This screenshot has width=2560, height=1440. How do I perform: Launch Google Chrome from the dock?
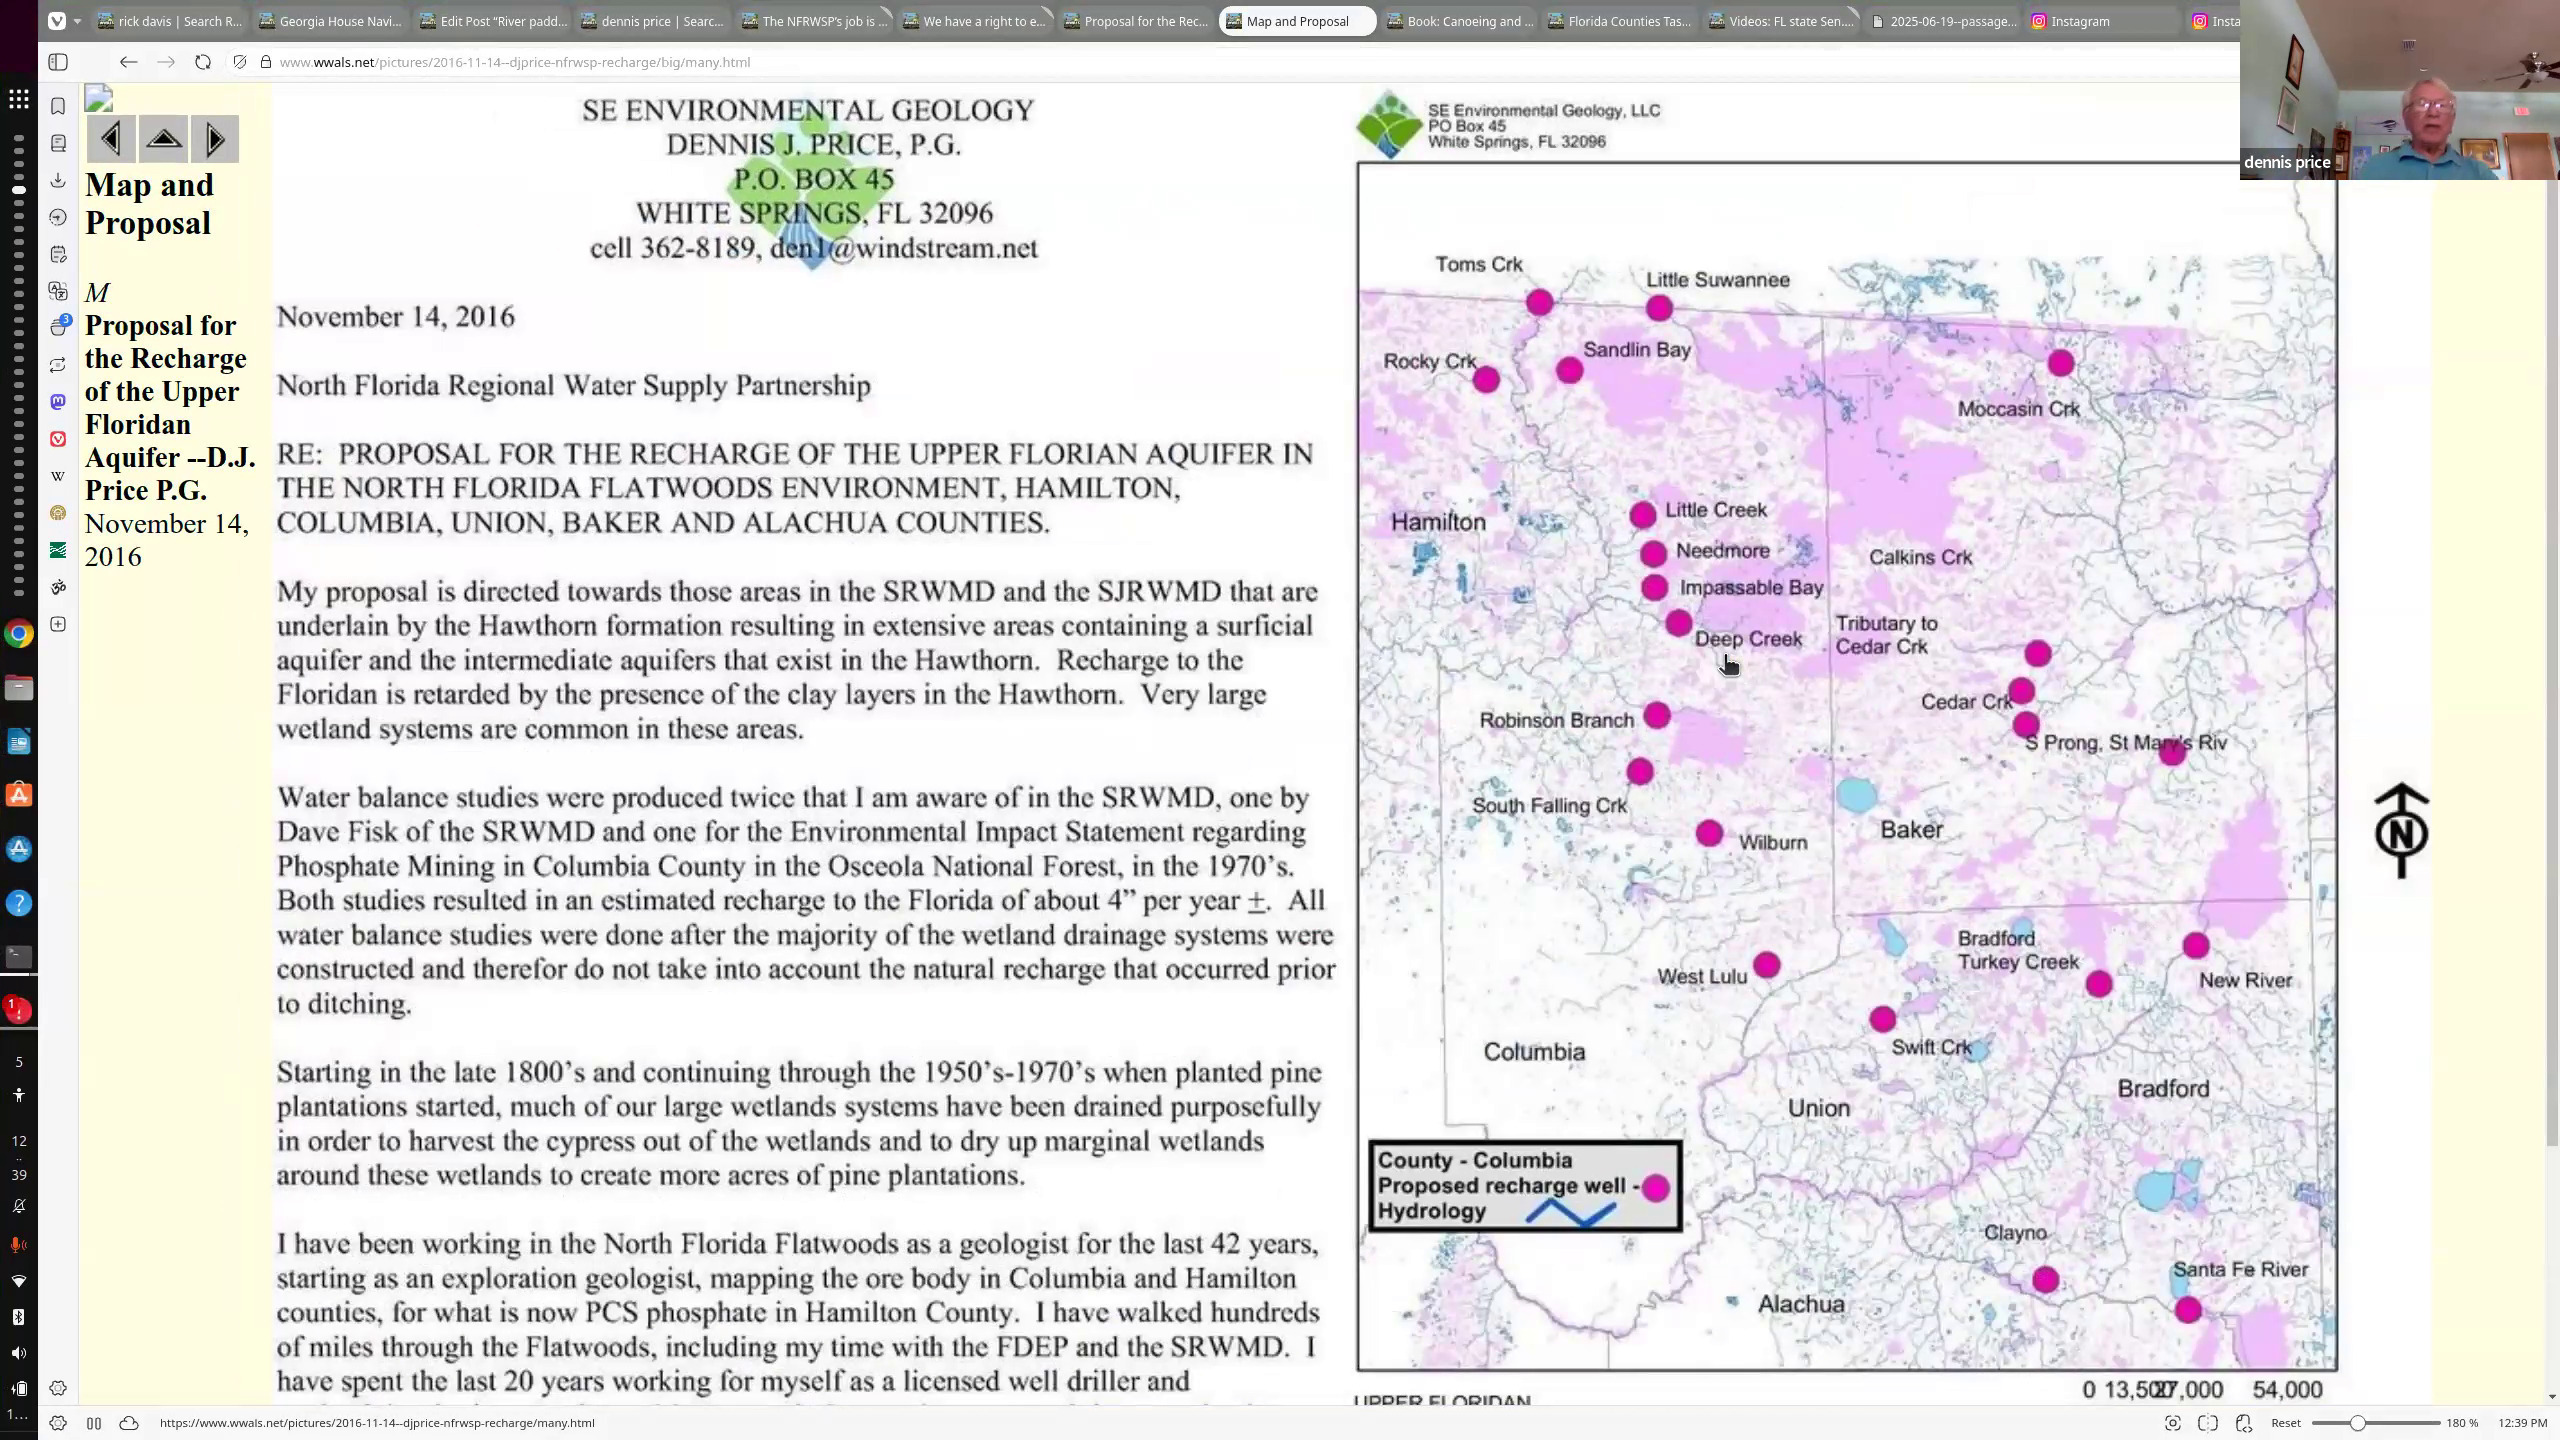18,633
